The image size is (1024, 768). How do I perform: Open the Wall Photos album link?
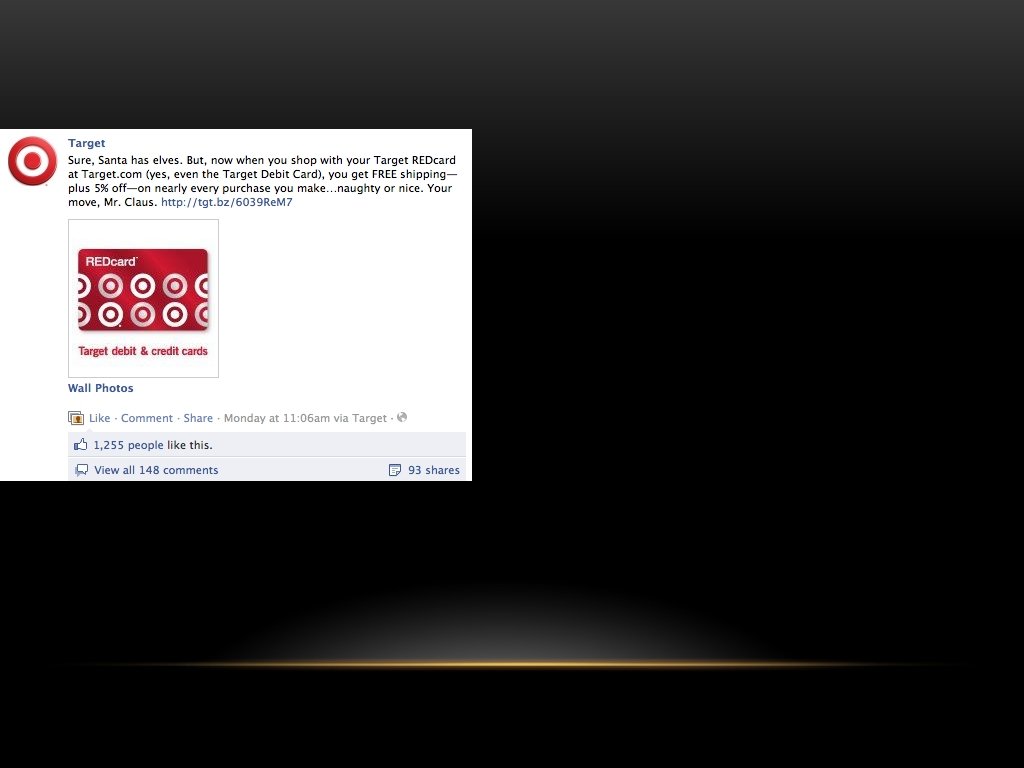101,388
